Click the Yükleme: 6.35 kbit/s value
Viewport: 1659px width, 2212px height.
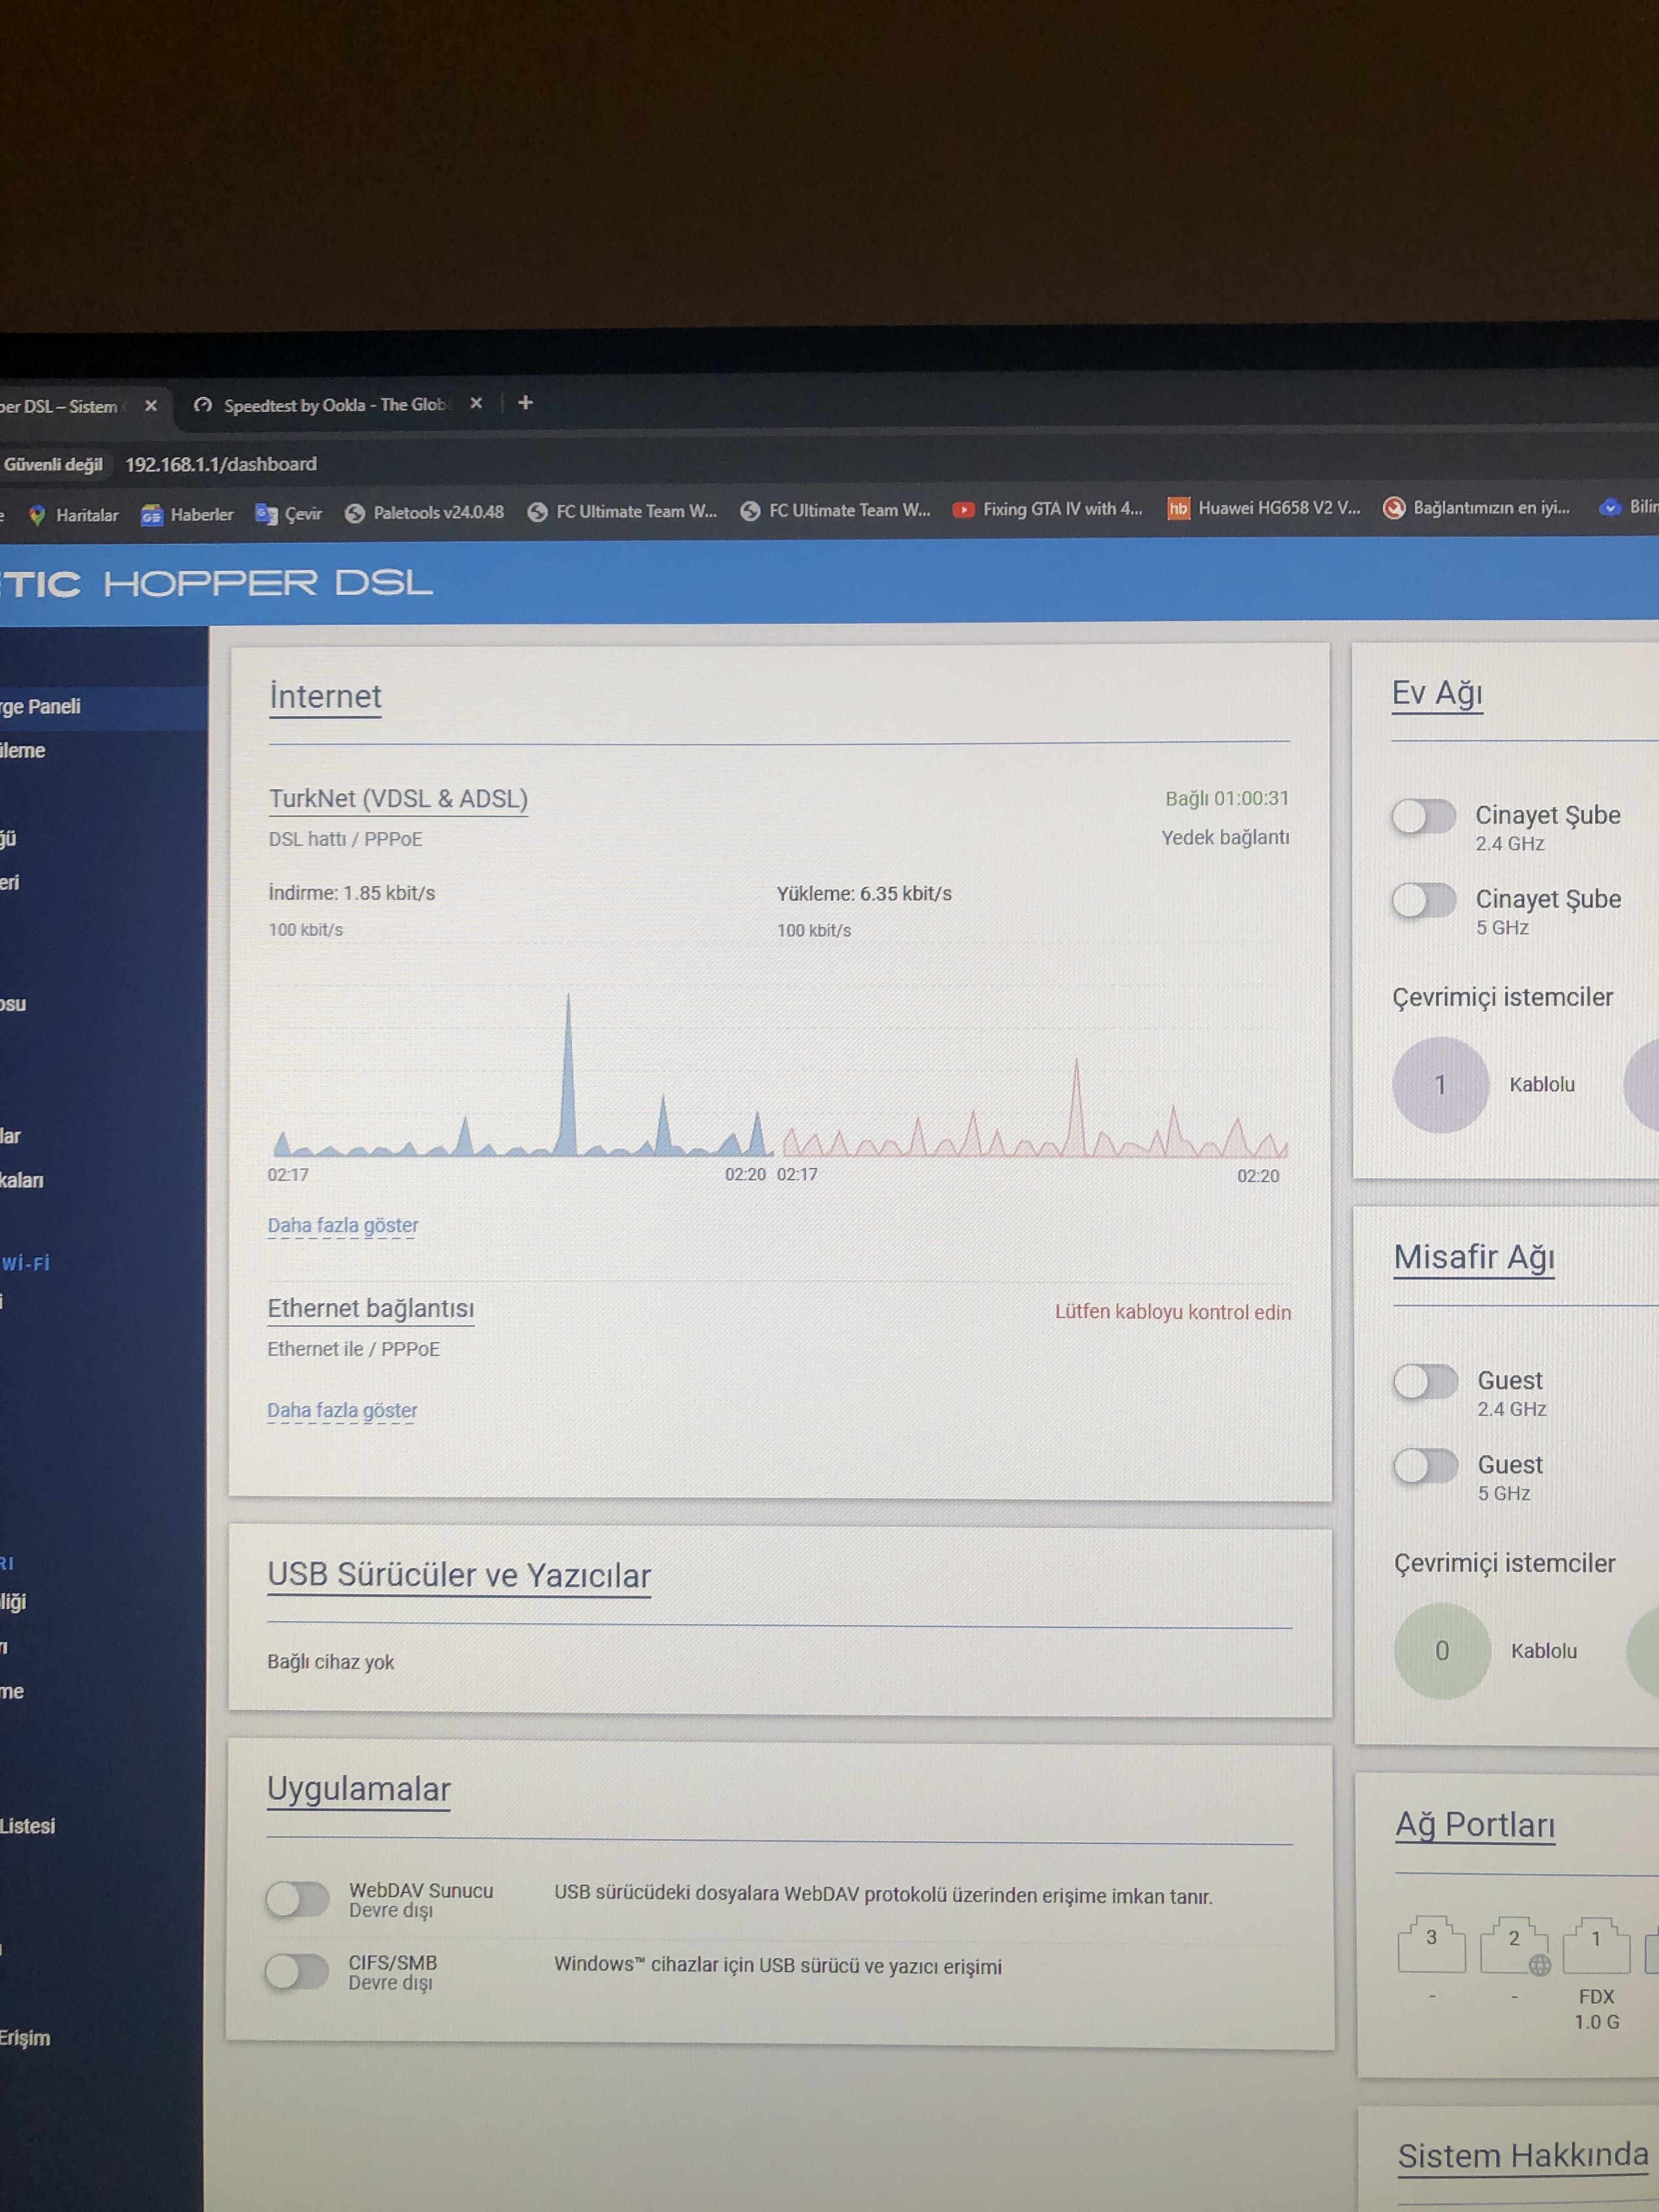coord(864,893)
